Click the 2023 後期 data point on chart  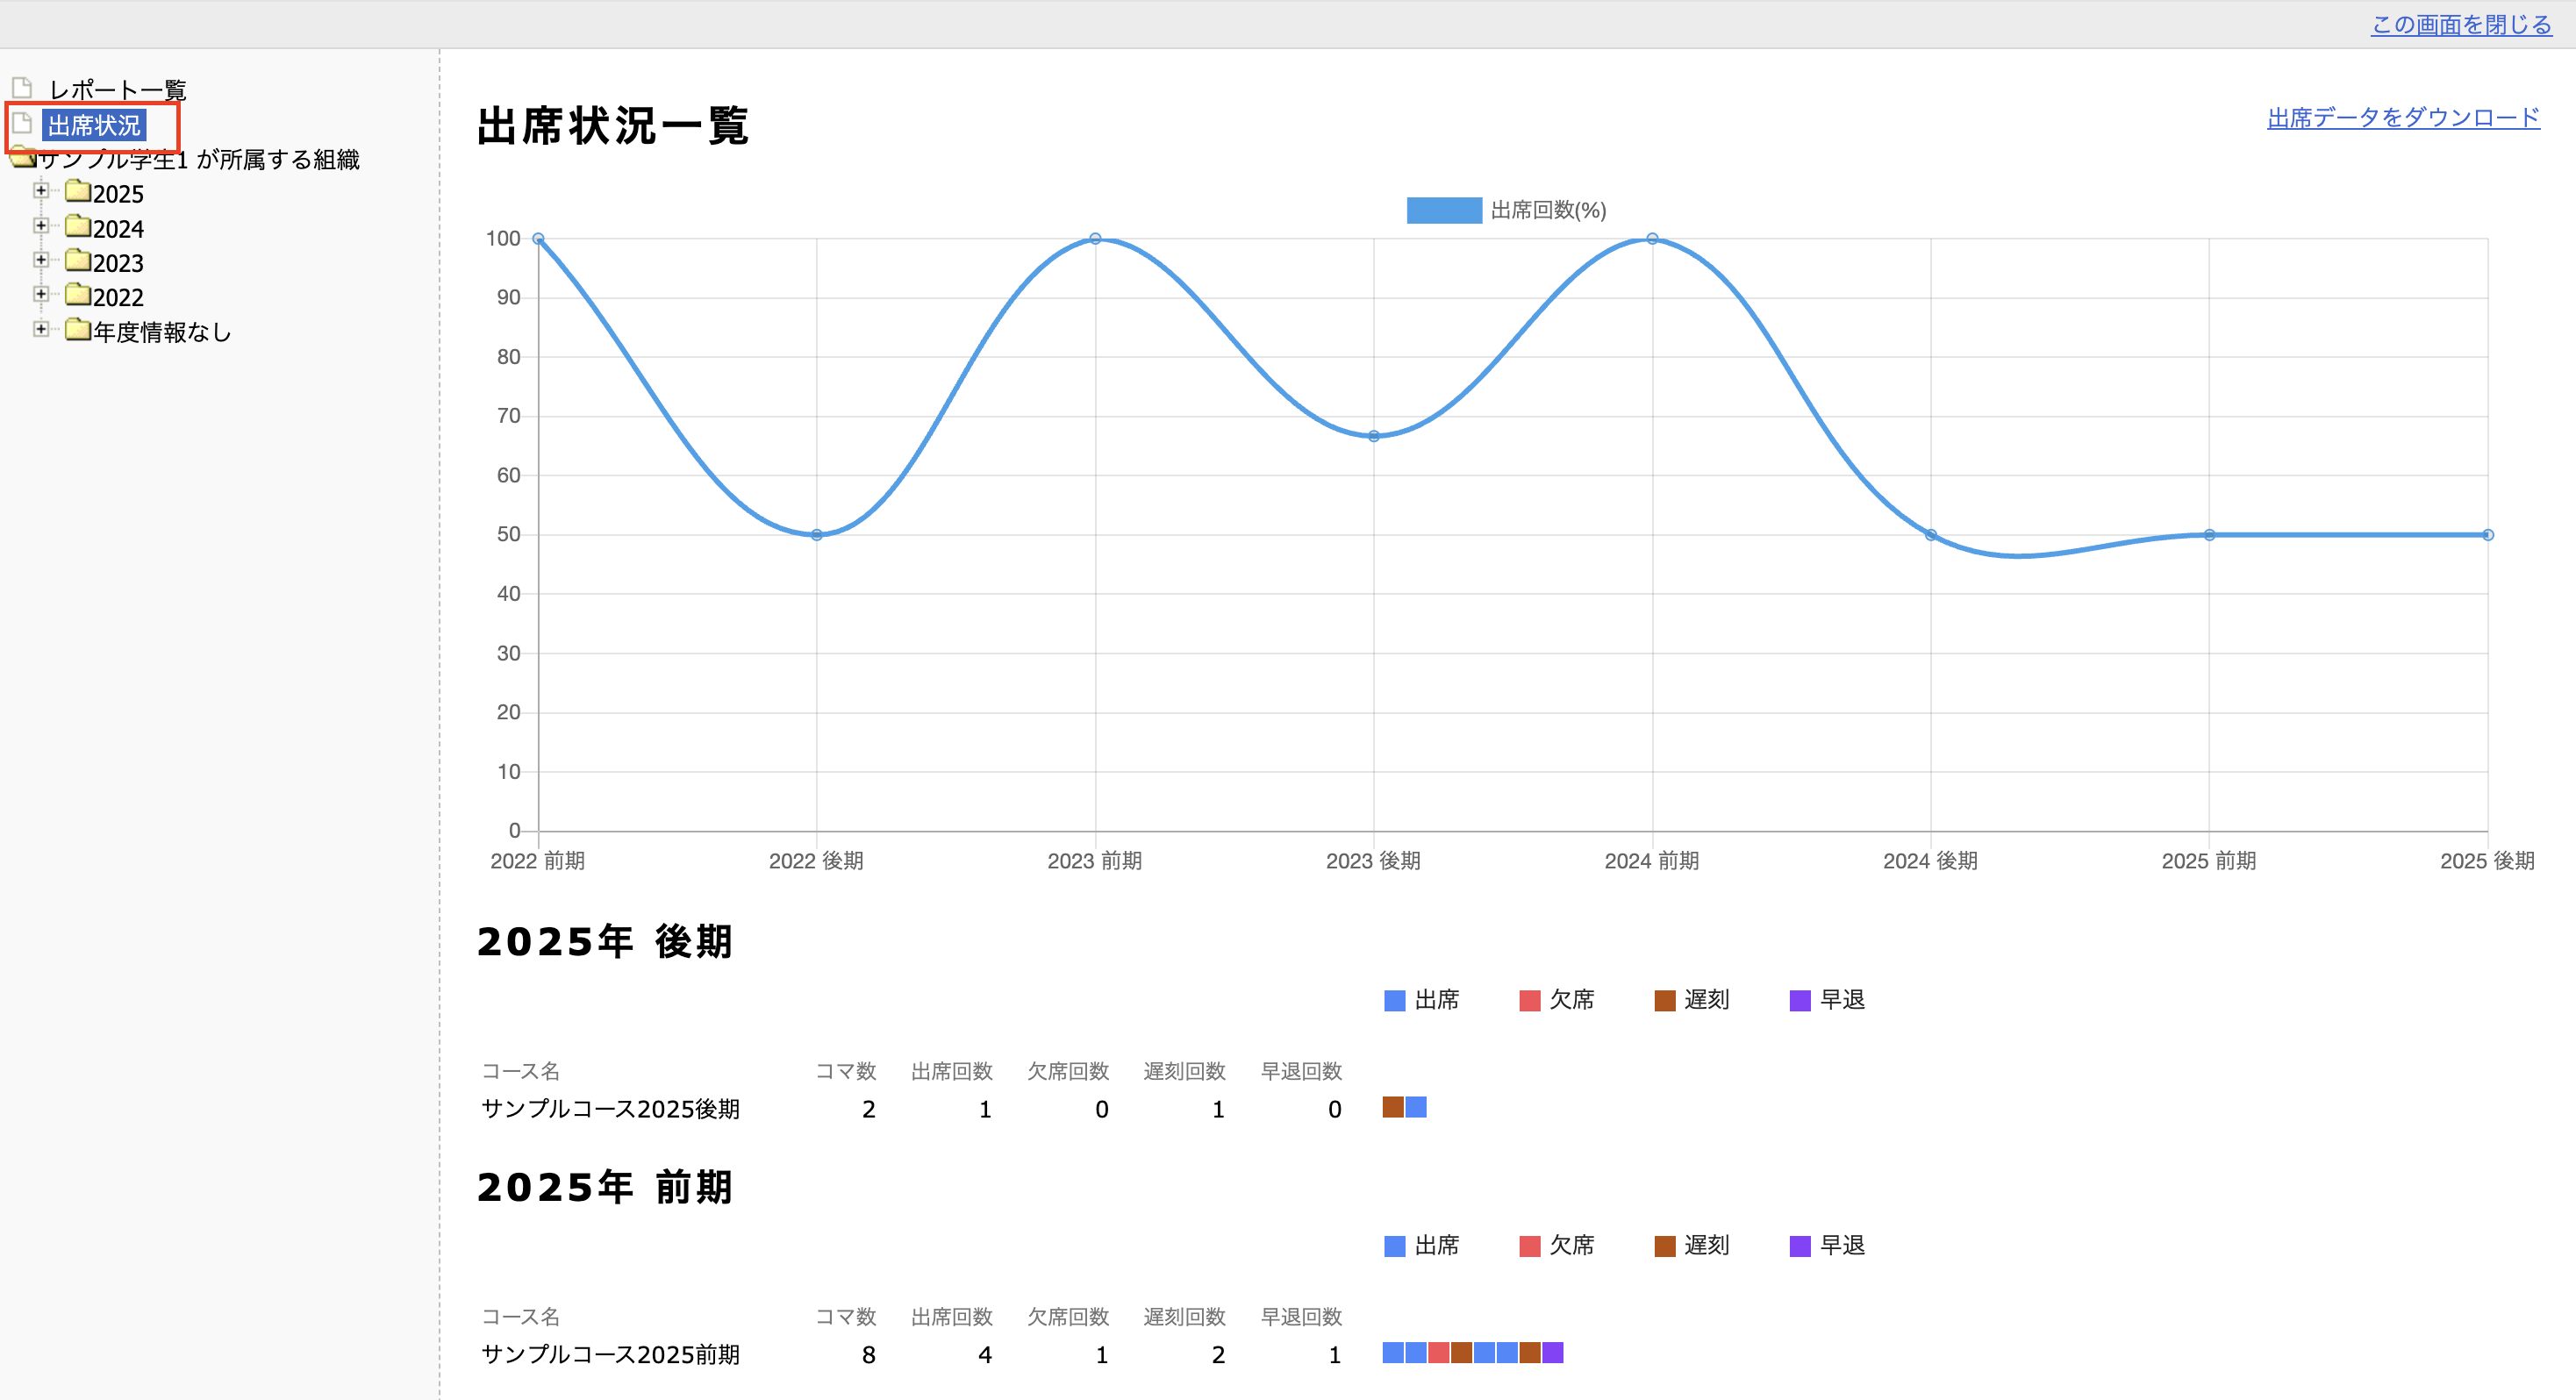tap(1373, 436)
